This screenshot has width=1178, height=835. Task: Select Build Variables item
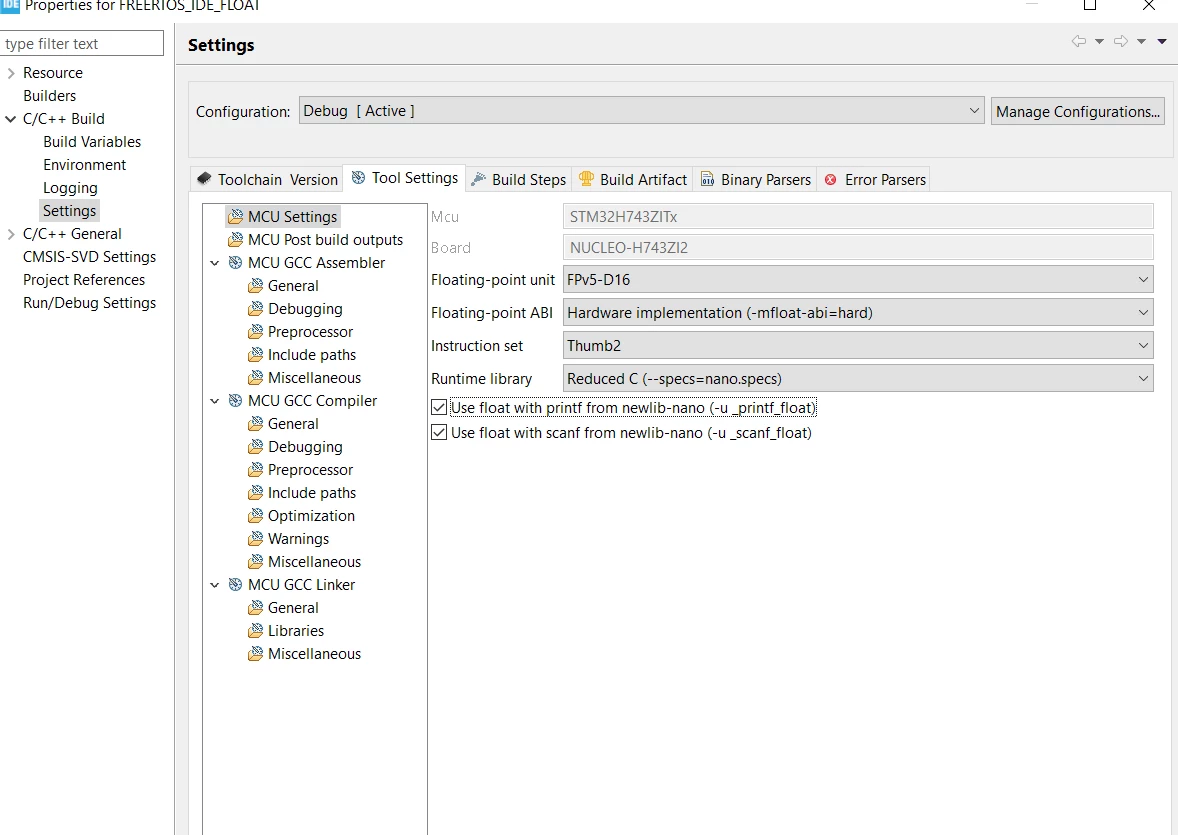pos(92,141)
